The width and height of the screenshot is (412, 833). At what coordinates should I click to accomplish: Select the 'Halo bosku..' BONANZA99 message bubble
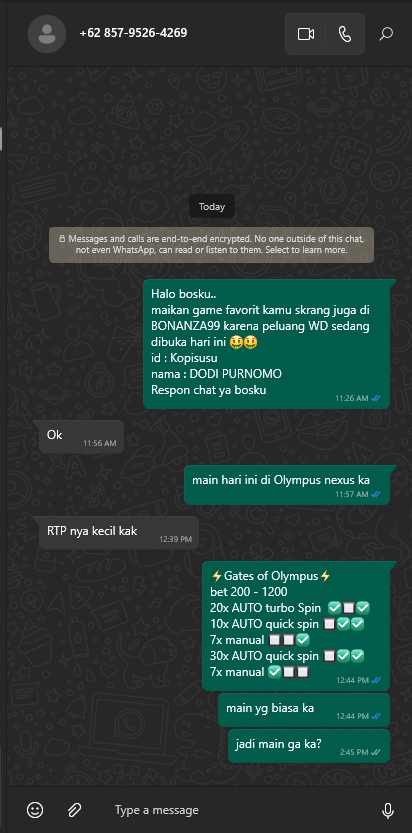coord(267,344)
